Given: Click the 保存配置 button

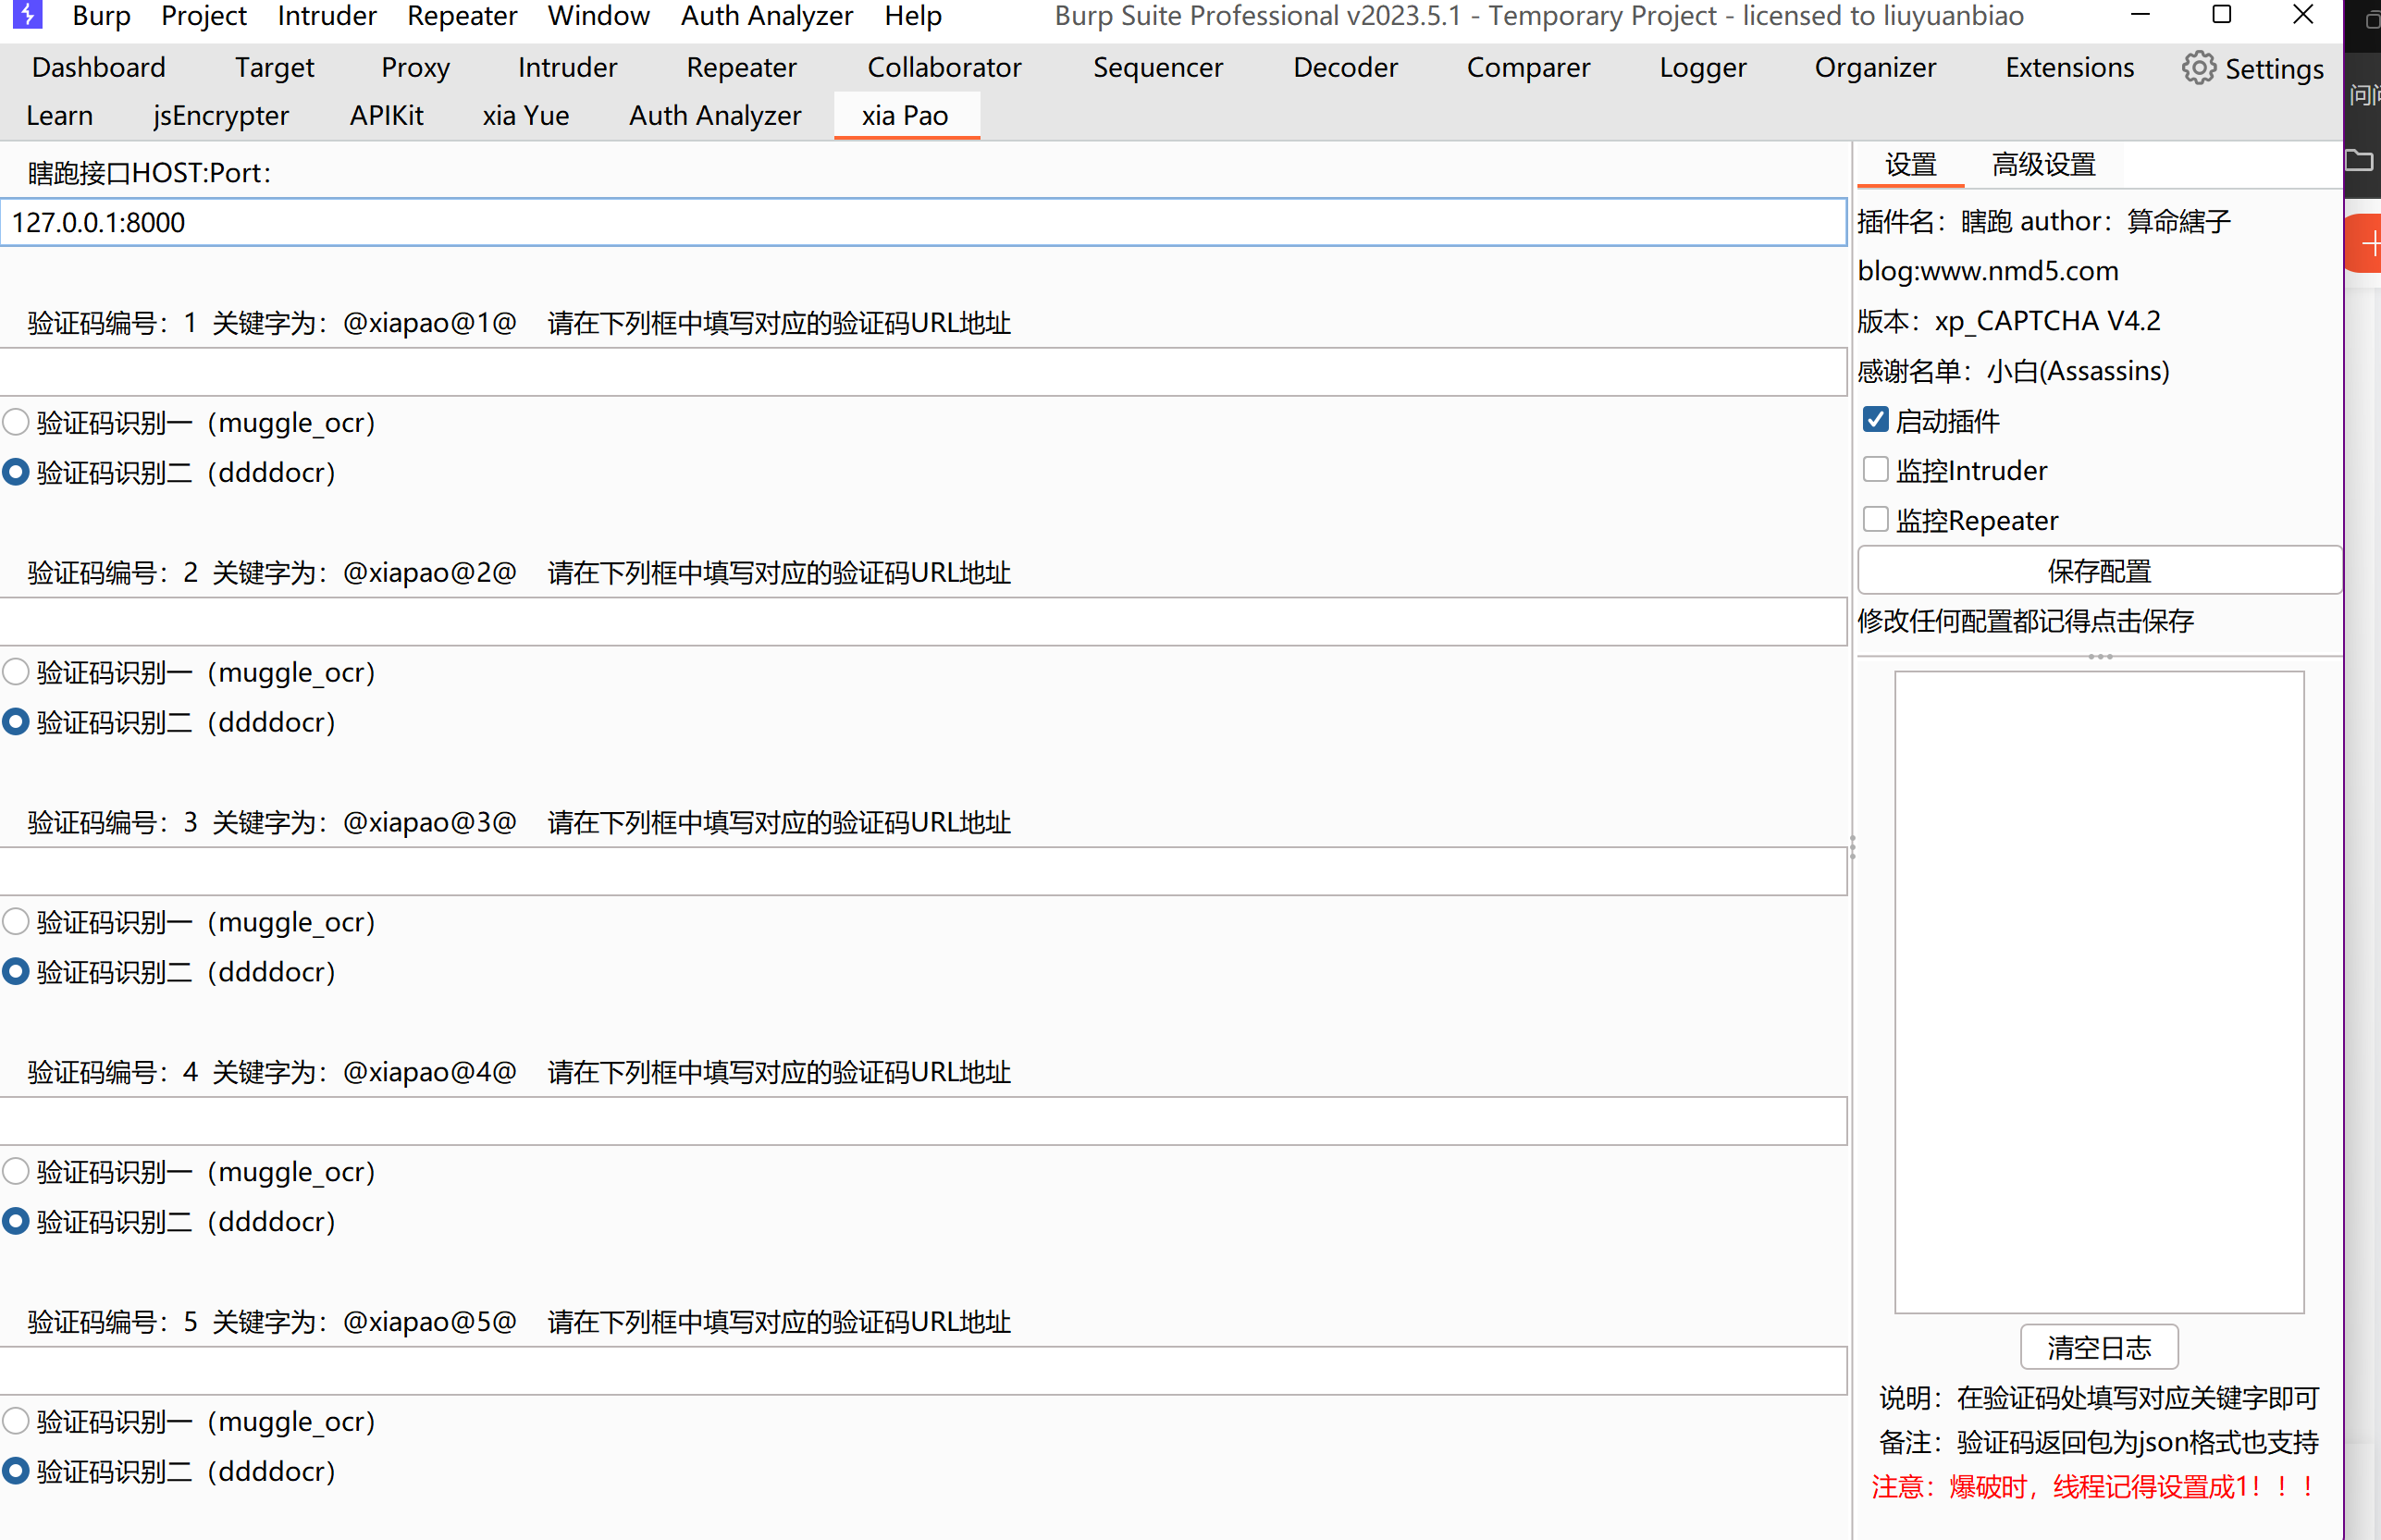Looking at the screenshot, I should coord(2098,571).
